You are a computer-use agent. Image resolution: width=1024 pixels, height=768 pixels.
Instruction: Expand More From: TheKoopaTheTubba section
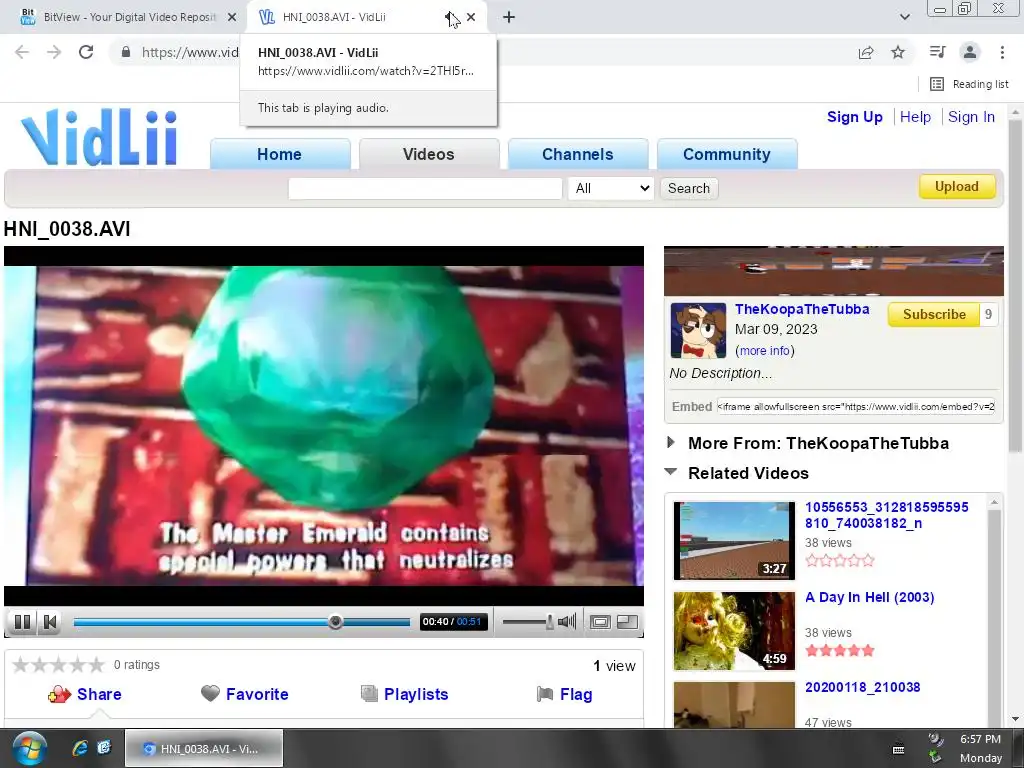[x=671, y=443]
